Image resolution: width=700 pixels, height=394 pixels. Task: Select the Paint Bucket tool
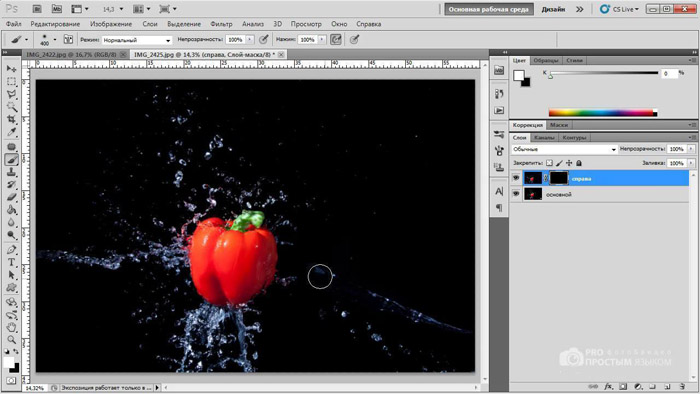coord(12,210)
